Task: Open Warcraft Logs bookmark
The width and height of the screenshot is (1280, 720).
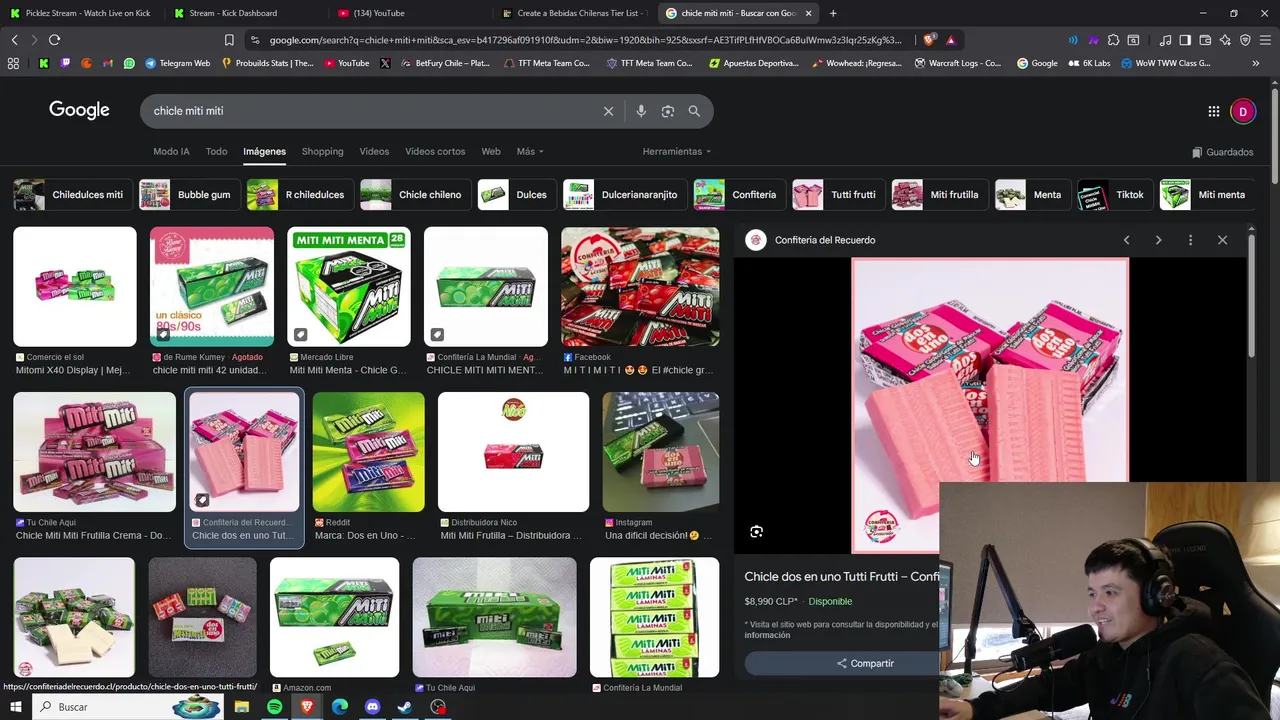Action: pyautogui.click(x=958, y=63)
